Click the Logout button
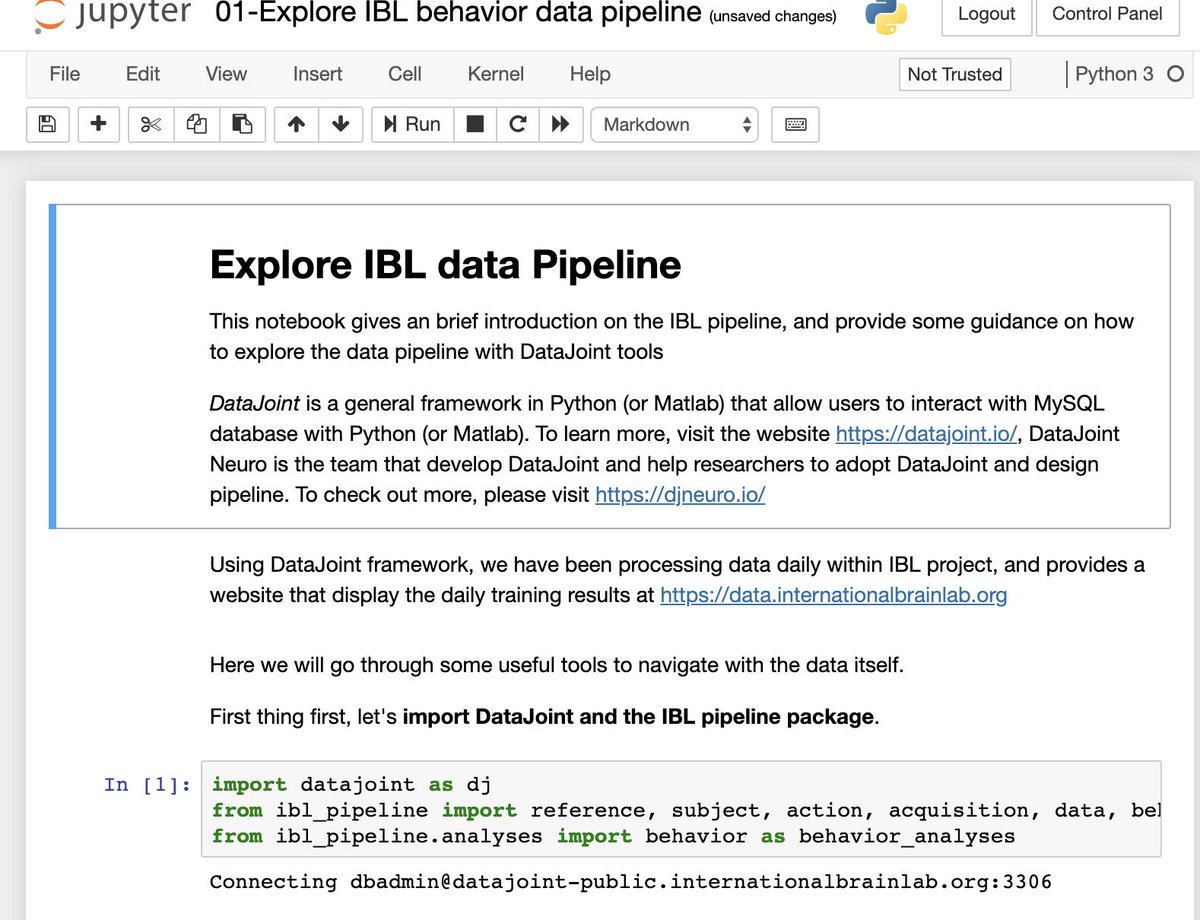The image size is (1200, 920). (987, 15)
